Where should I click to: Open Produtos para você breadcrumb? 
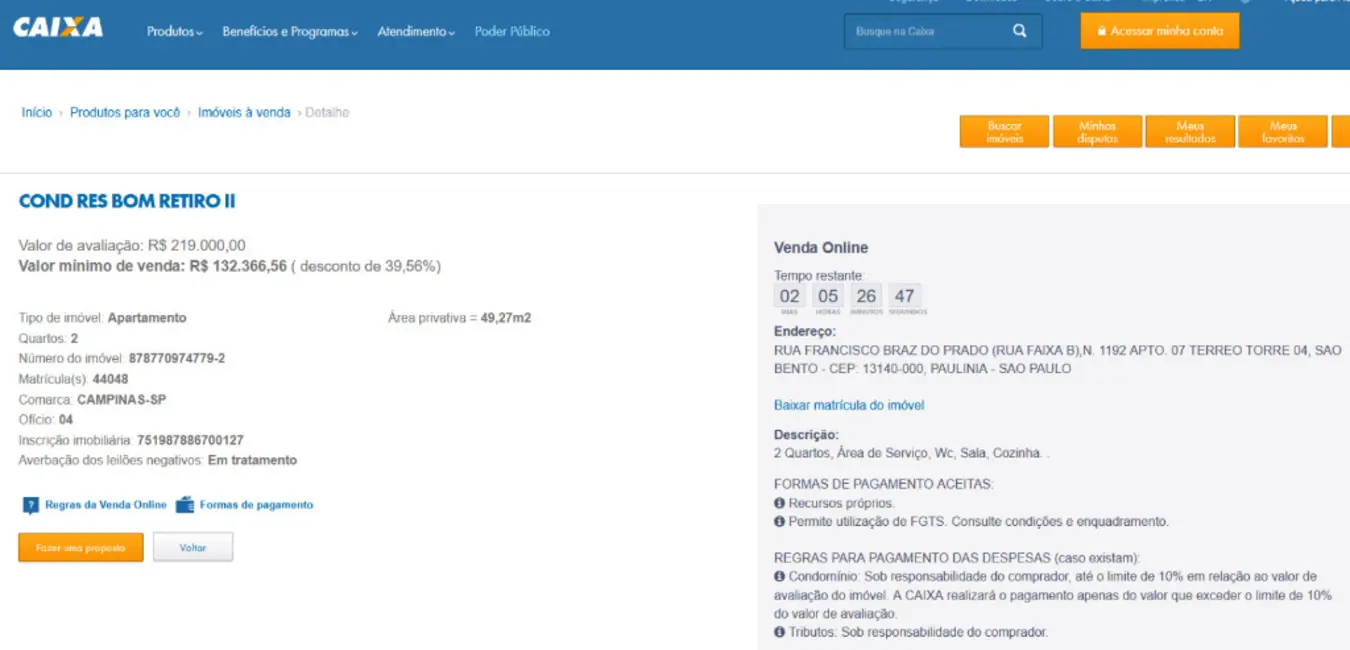tap(125, 113)
